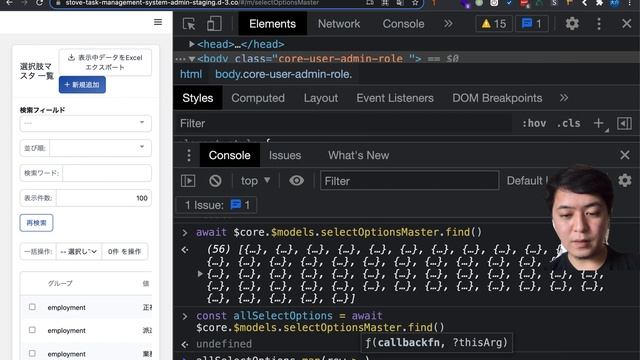Close the DevTools panel

[627, 24]
